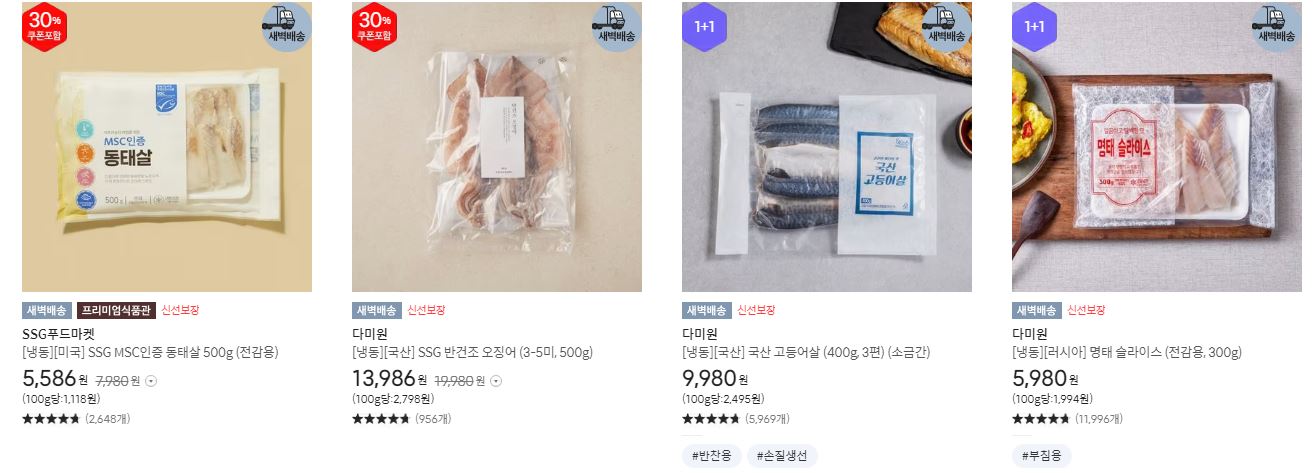Select the #부침용 hashtag tag
The height and width of the screenshot is (473, 1315).
(1042, 456)
